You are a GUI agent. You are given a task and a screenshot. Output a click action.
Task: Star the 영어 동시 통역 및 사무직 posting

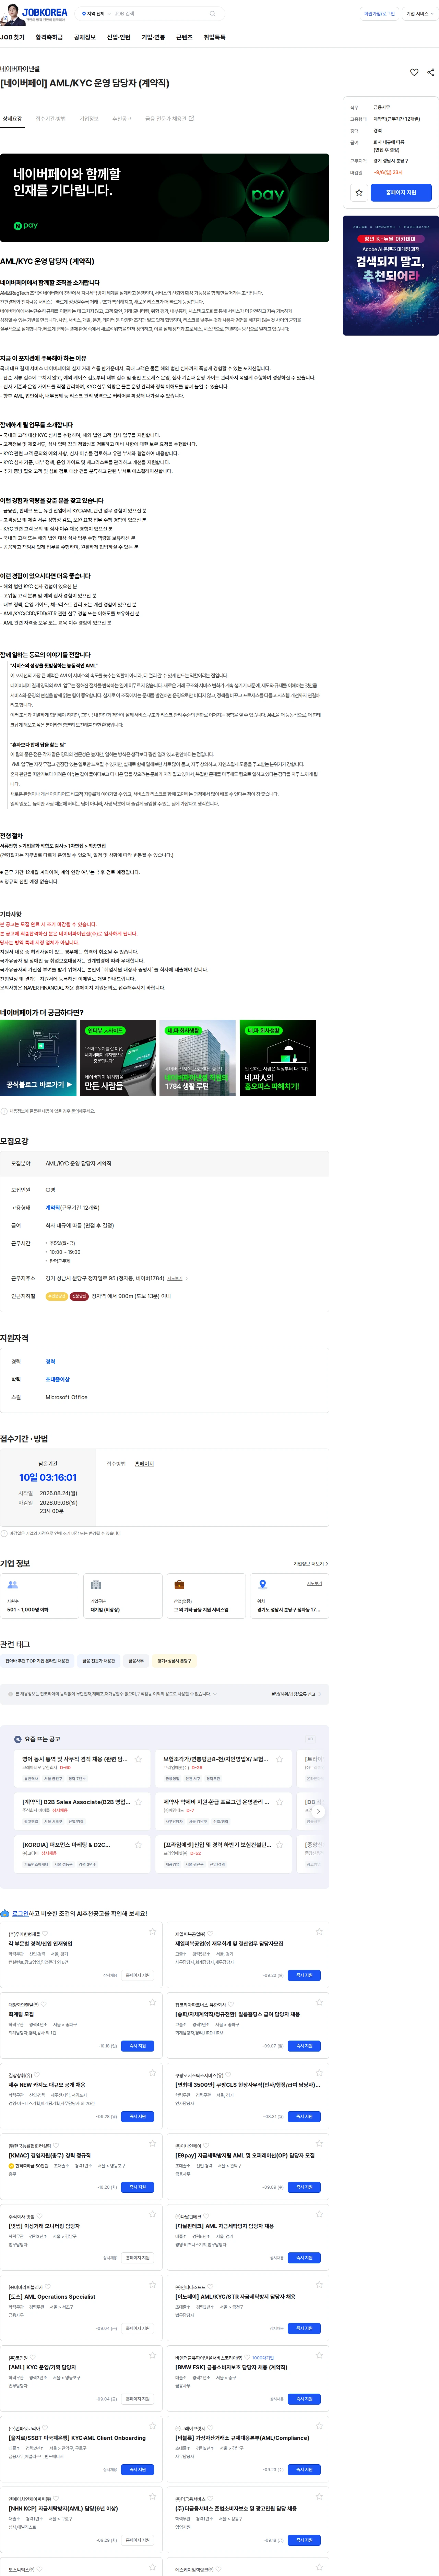pyautogui.click(x=138, y=1759)
